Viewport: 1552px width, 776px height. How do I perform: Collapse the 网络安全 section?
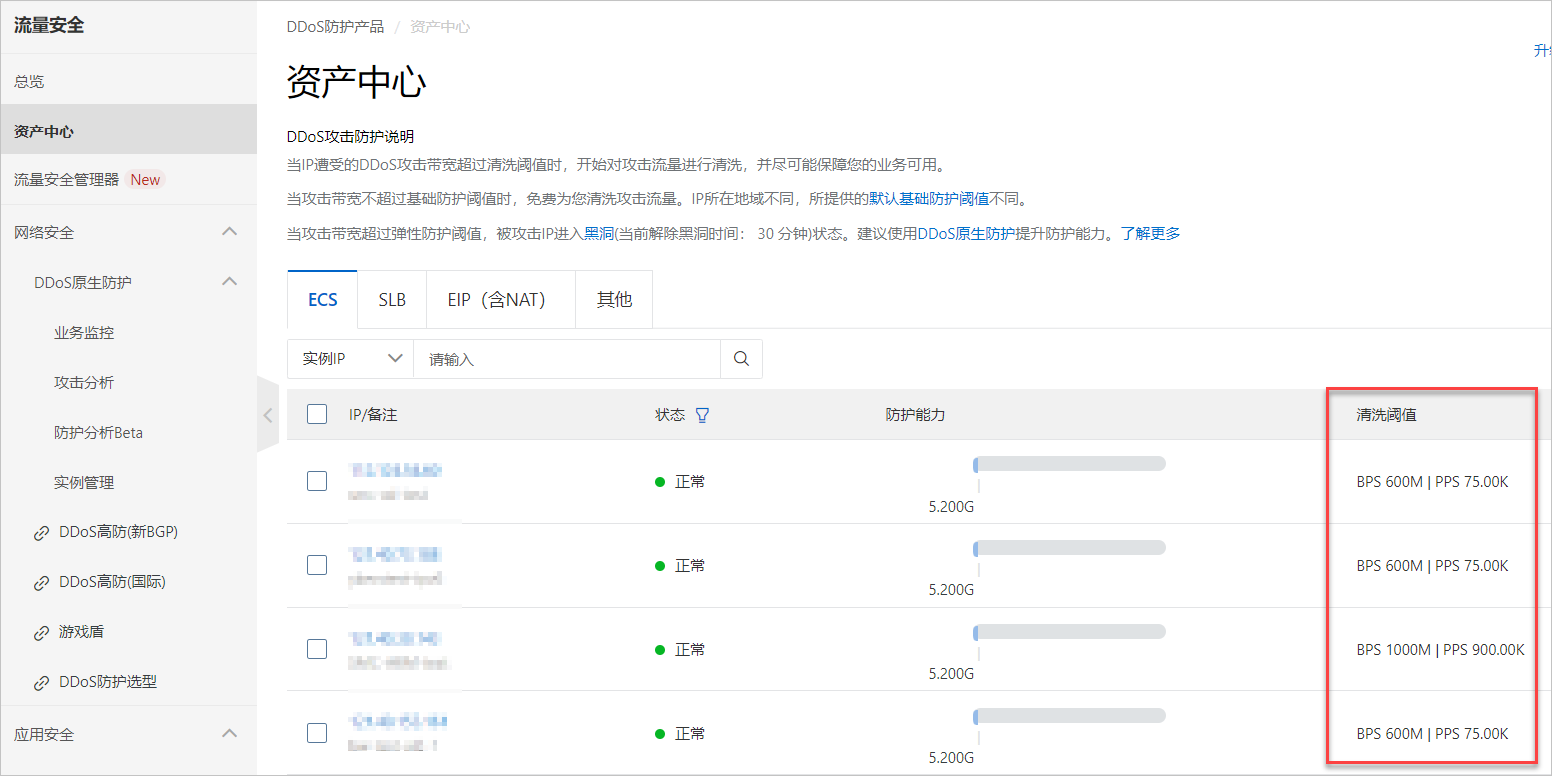tap(229, 232)
